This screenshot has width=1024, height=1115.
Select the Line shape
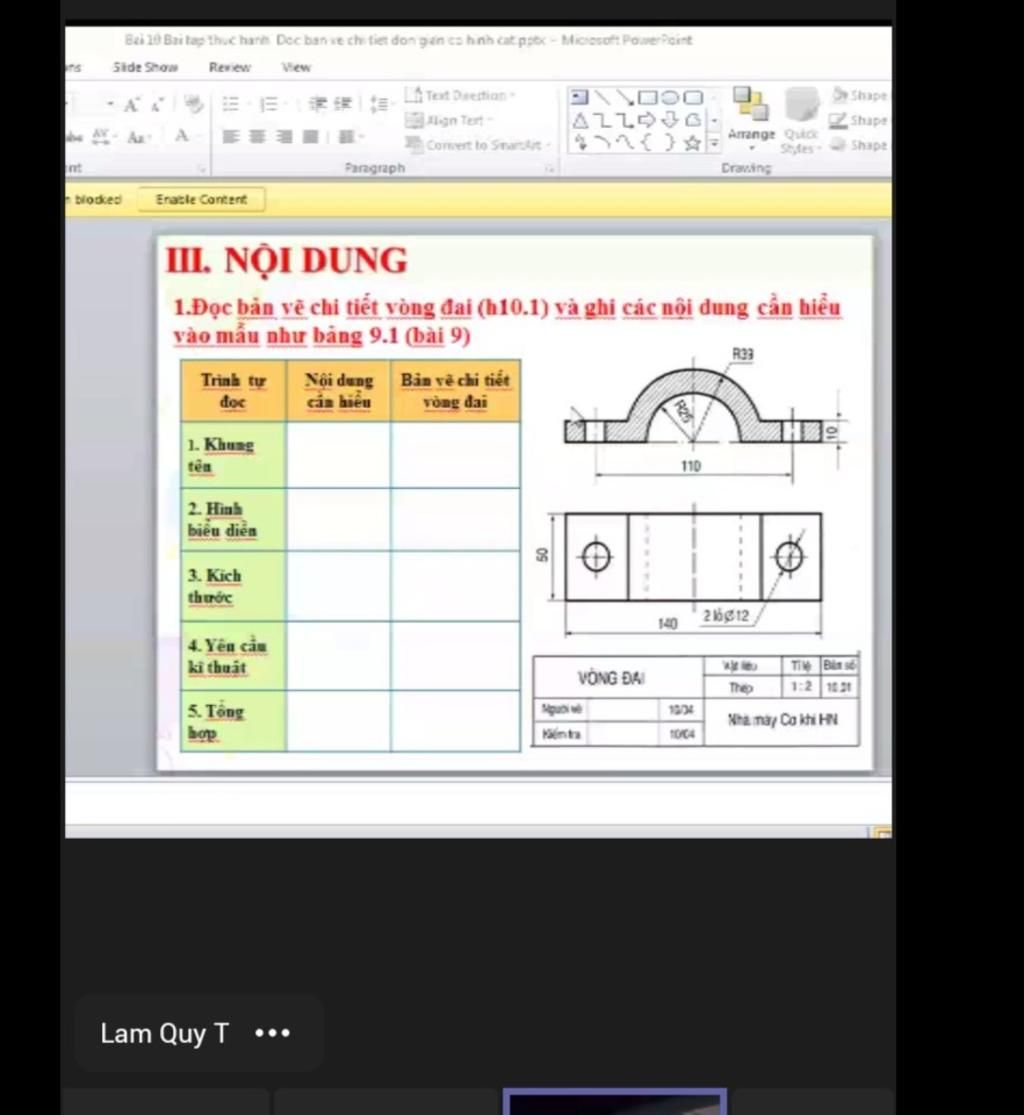[602, 97]
